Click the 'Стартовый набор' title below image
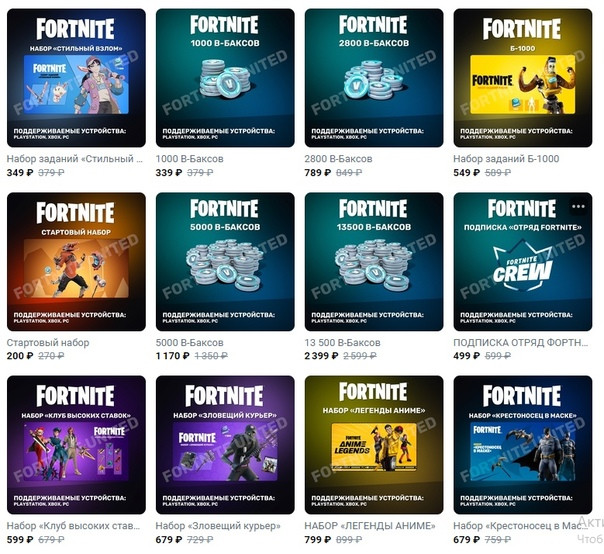 pyautogui.click(x=48, y=342)
